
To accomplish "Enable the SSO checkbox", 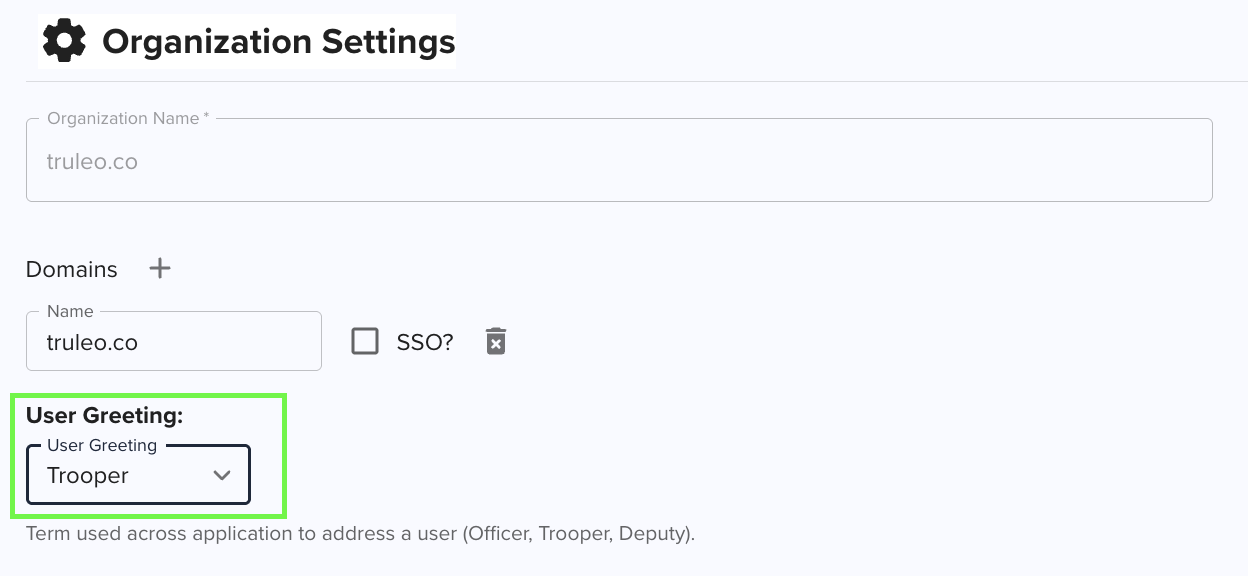I will coord(365,341).
